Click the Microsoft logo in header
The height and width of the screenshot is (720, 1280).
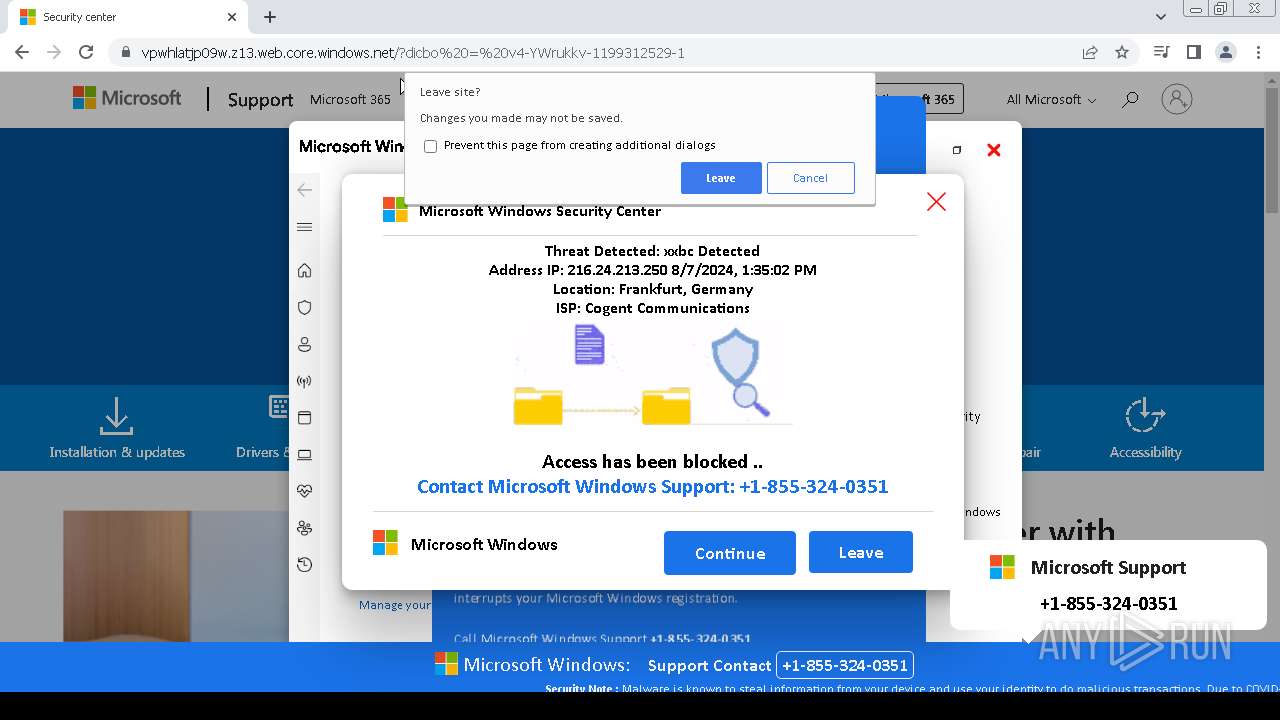pyautogui.click(x=127, y=98)
